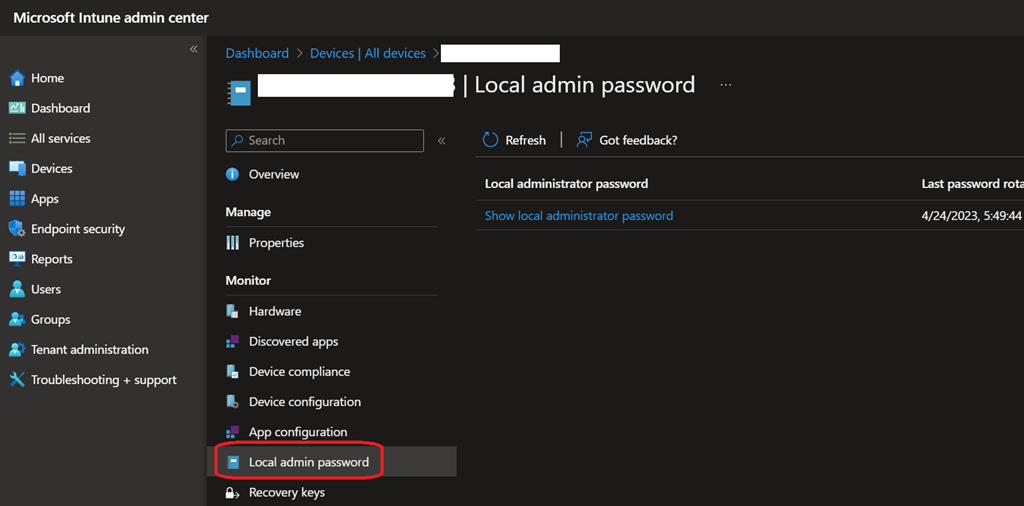Click the Apps grid icon

coord(16,199)
